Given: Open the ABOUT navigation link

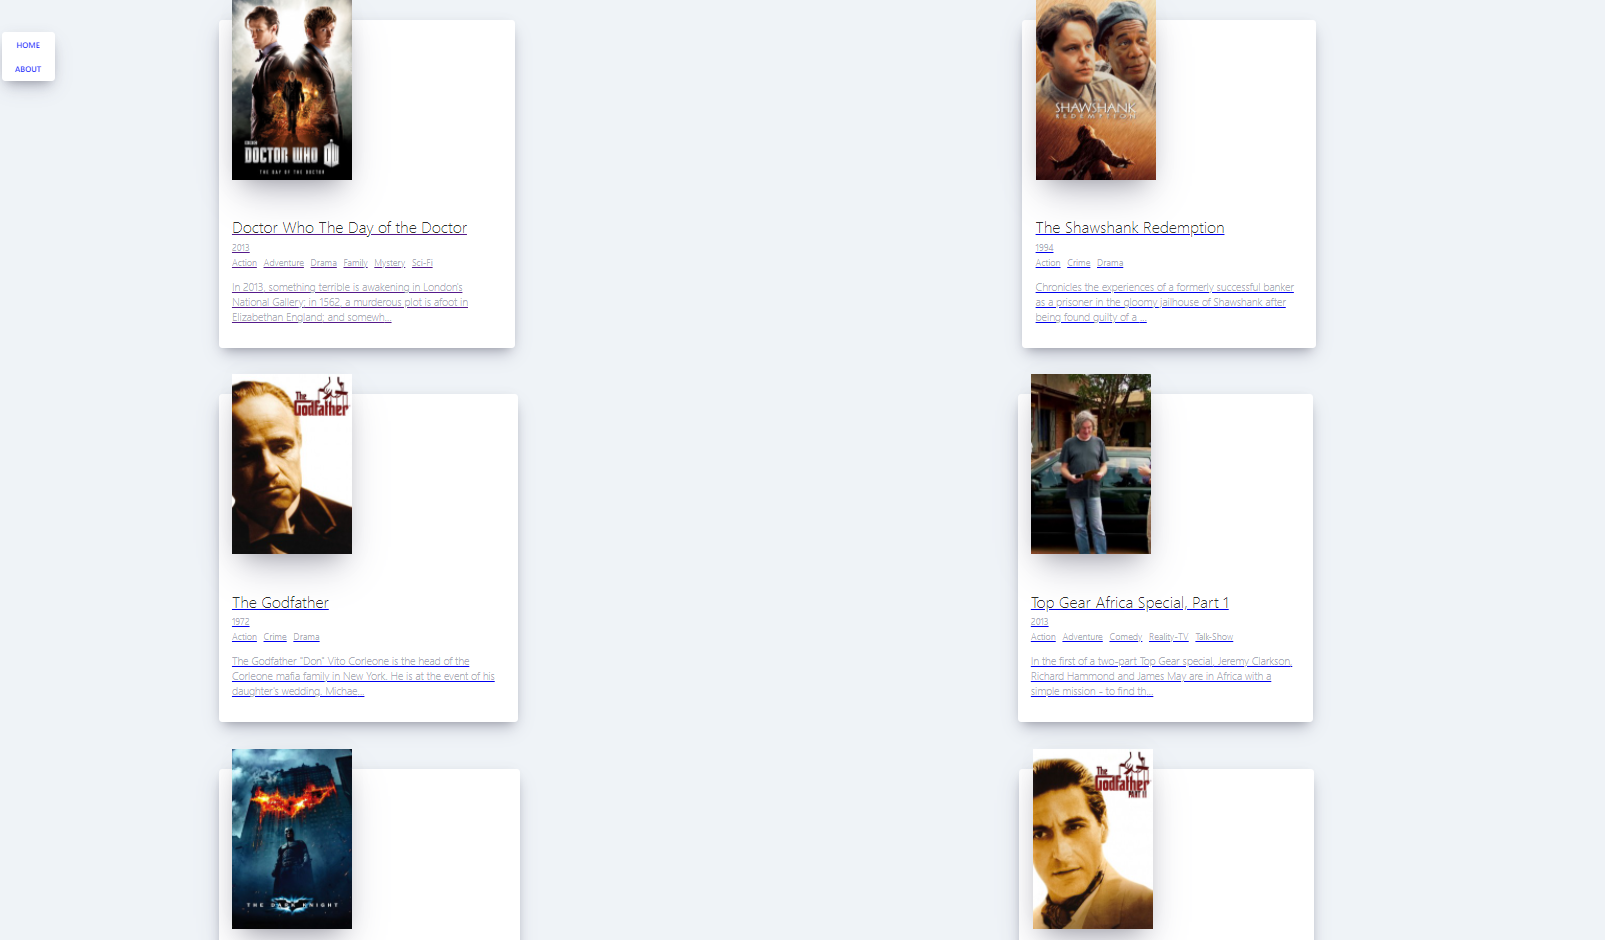Looking at the screenshot, I should [28, 69].
